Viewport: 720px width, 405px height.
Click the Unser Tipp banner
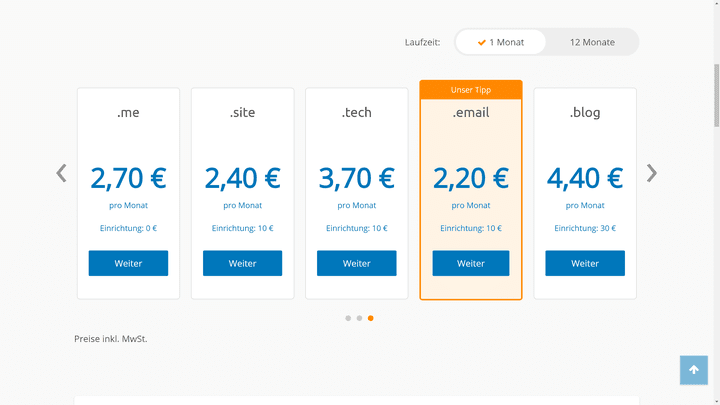[471, 90]
